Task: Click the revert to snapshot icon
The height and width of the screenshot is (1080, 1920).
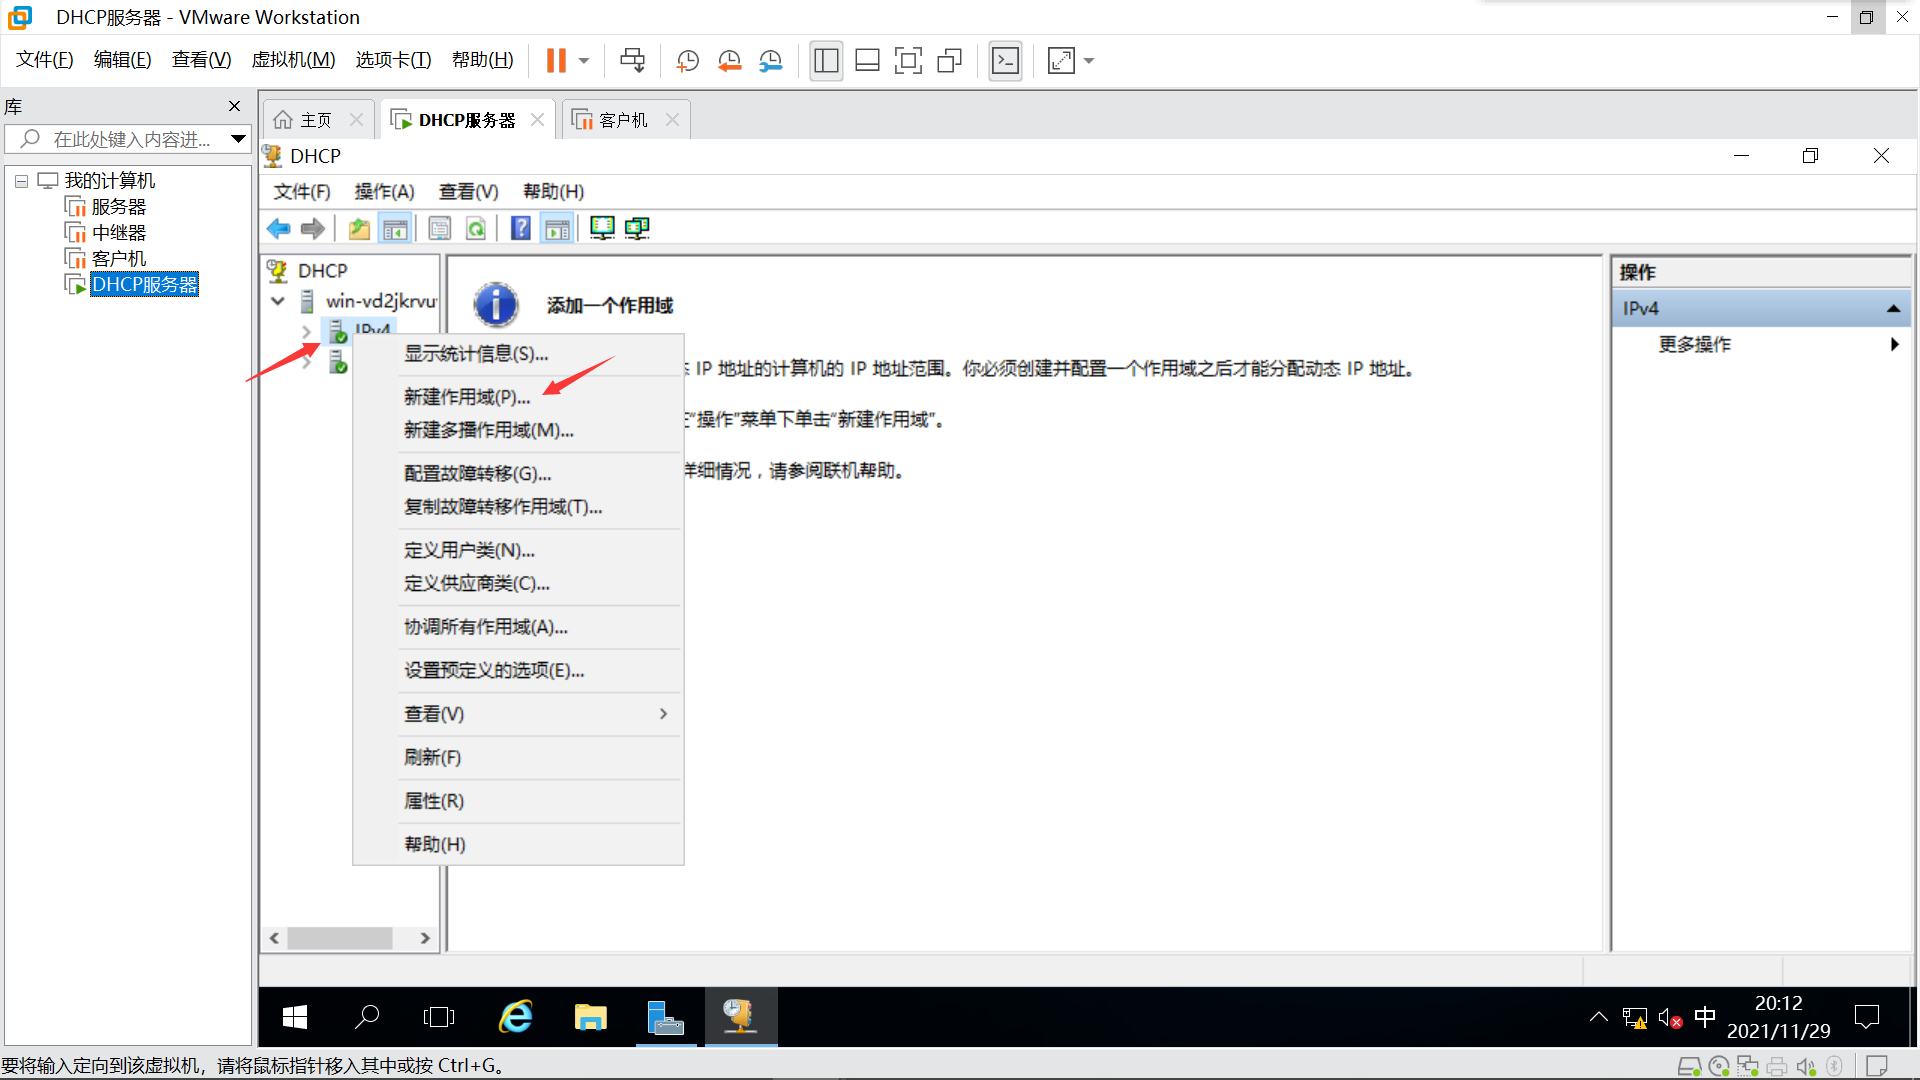Action: coord(729,61)
